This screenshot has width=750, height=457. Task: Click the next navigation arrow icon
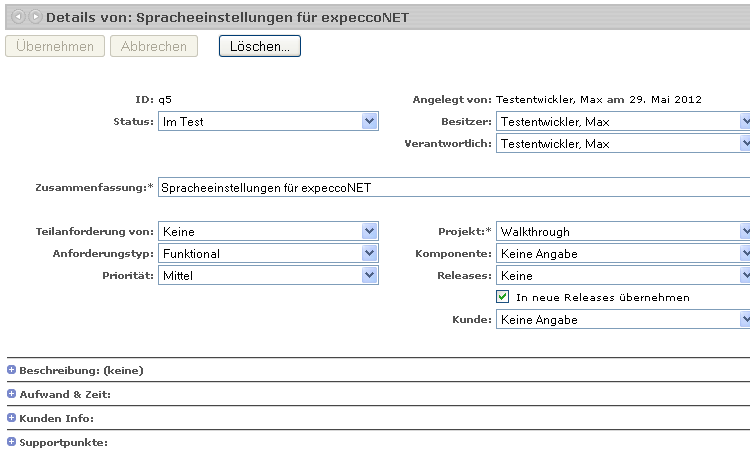point(35,18)
